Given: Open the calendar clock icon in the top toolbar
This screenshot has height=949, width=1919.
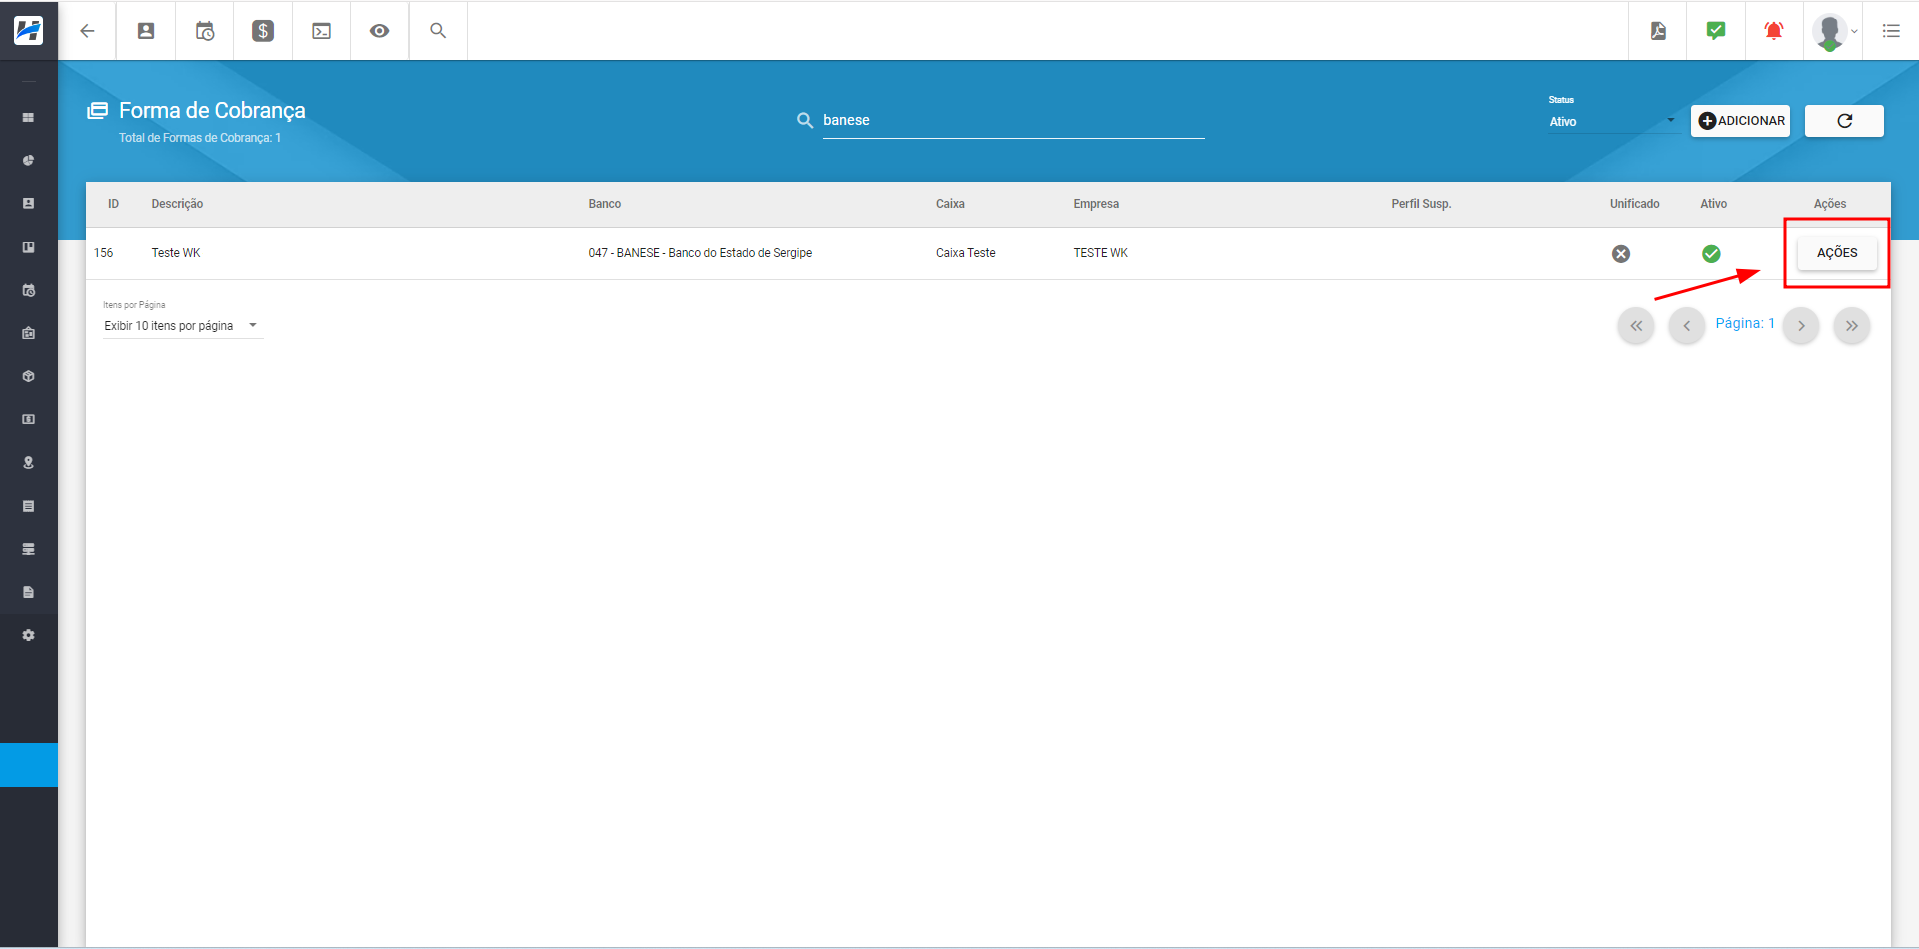Looking at the screenshot, I should click(x=205, y=31).
